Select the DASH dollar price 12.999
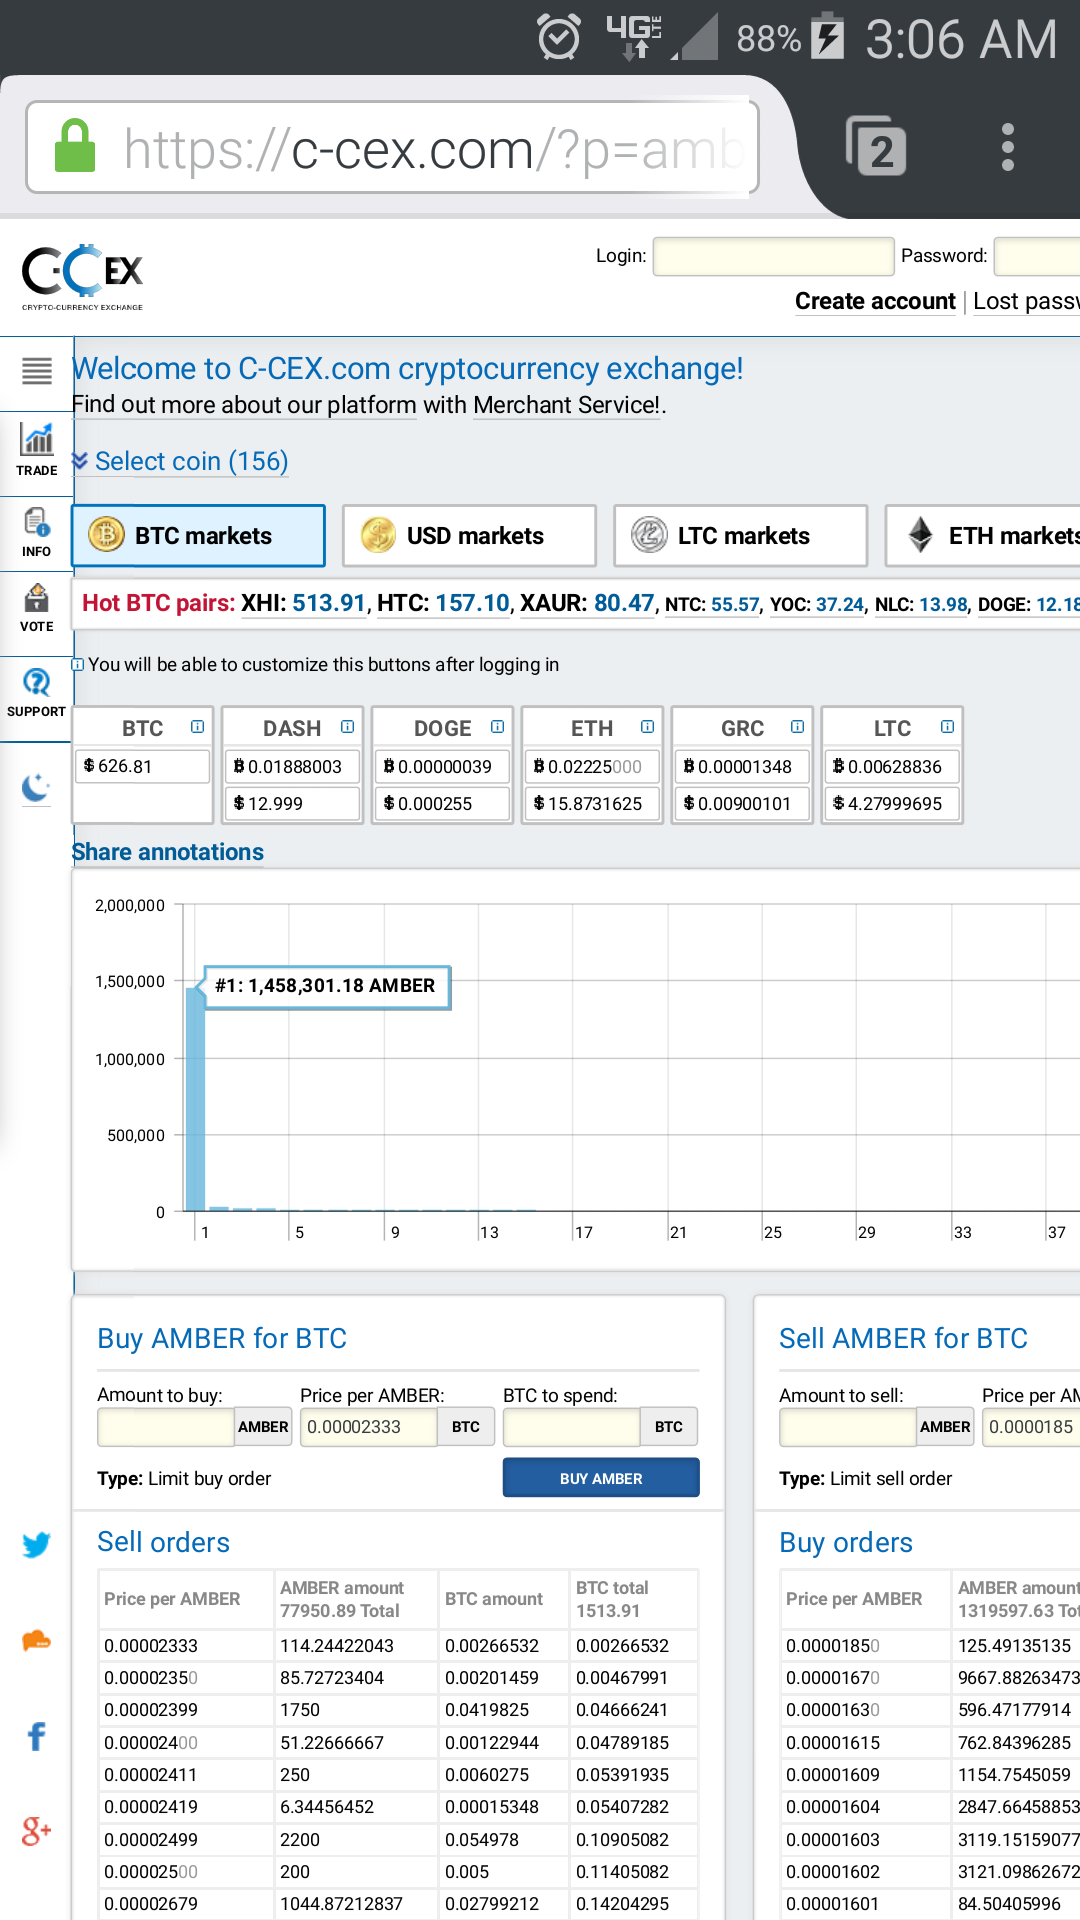 292,803
